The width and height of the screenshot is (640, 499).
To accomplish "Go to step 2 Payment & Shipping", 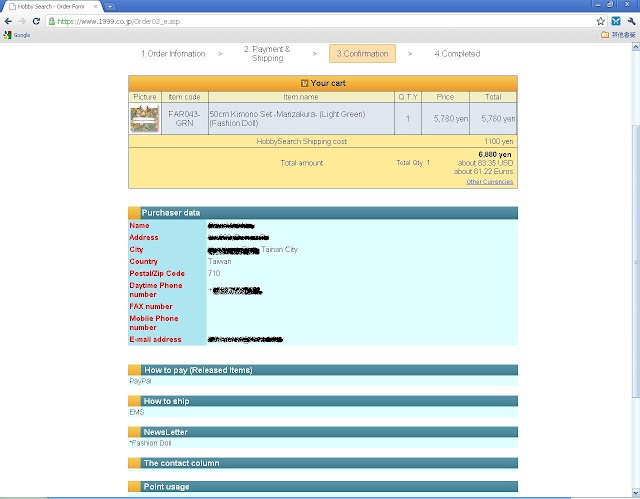I will point(267,53).
